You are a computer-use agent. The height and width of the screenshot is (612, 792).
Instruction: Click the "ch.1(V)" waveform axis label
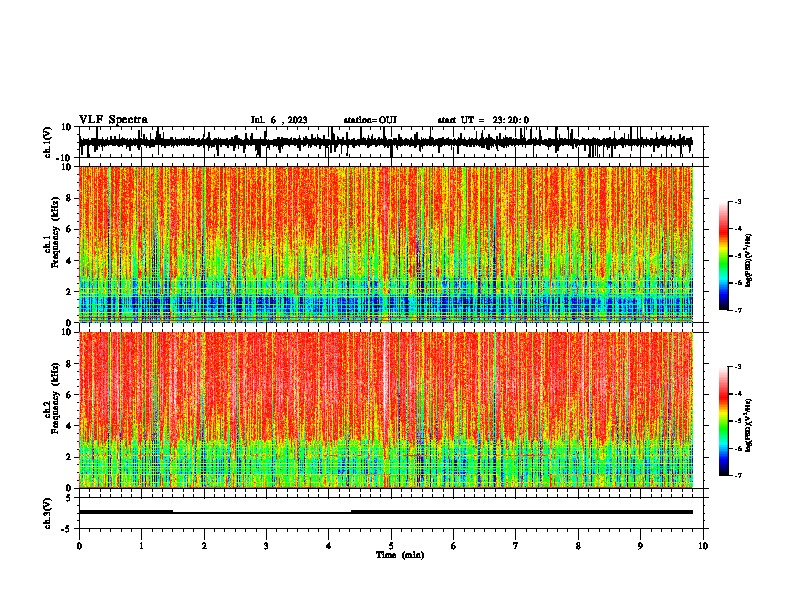[48, 142]
